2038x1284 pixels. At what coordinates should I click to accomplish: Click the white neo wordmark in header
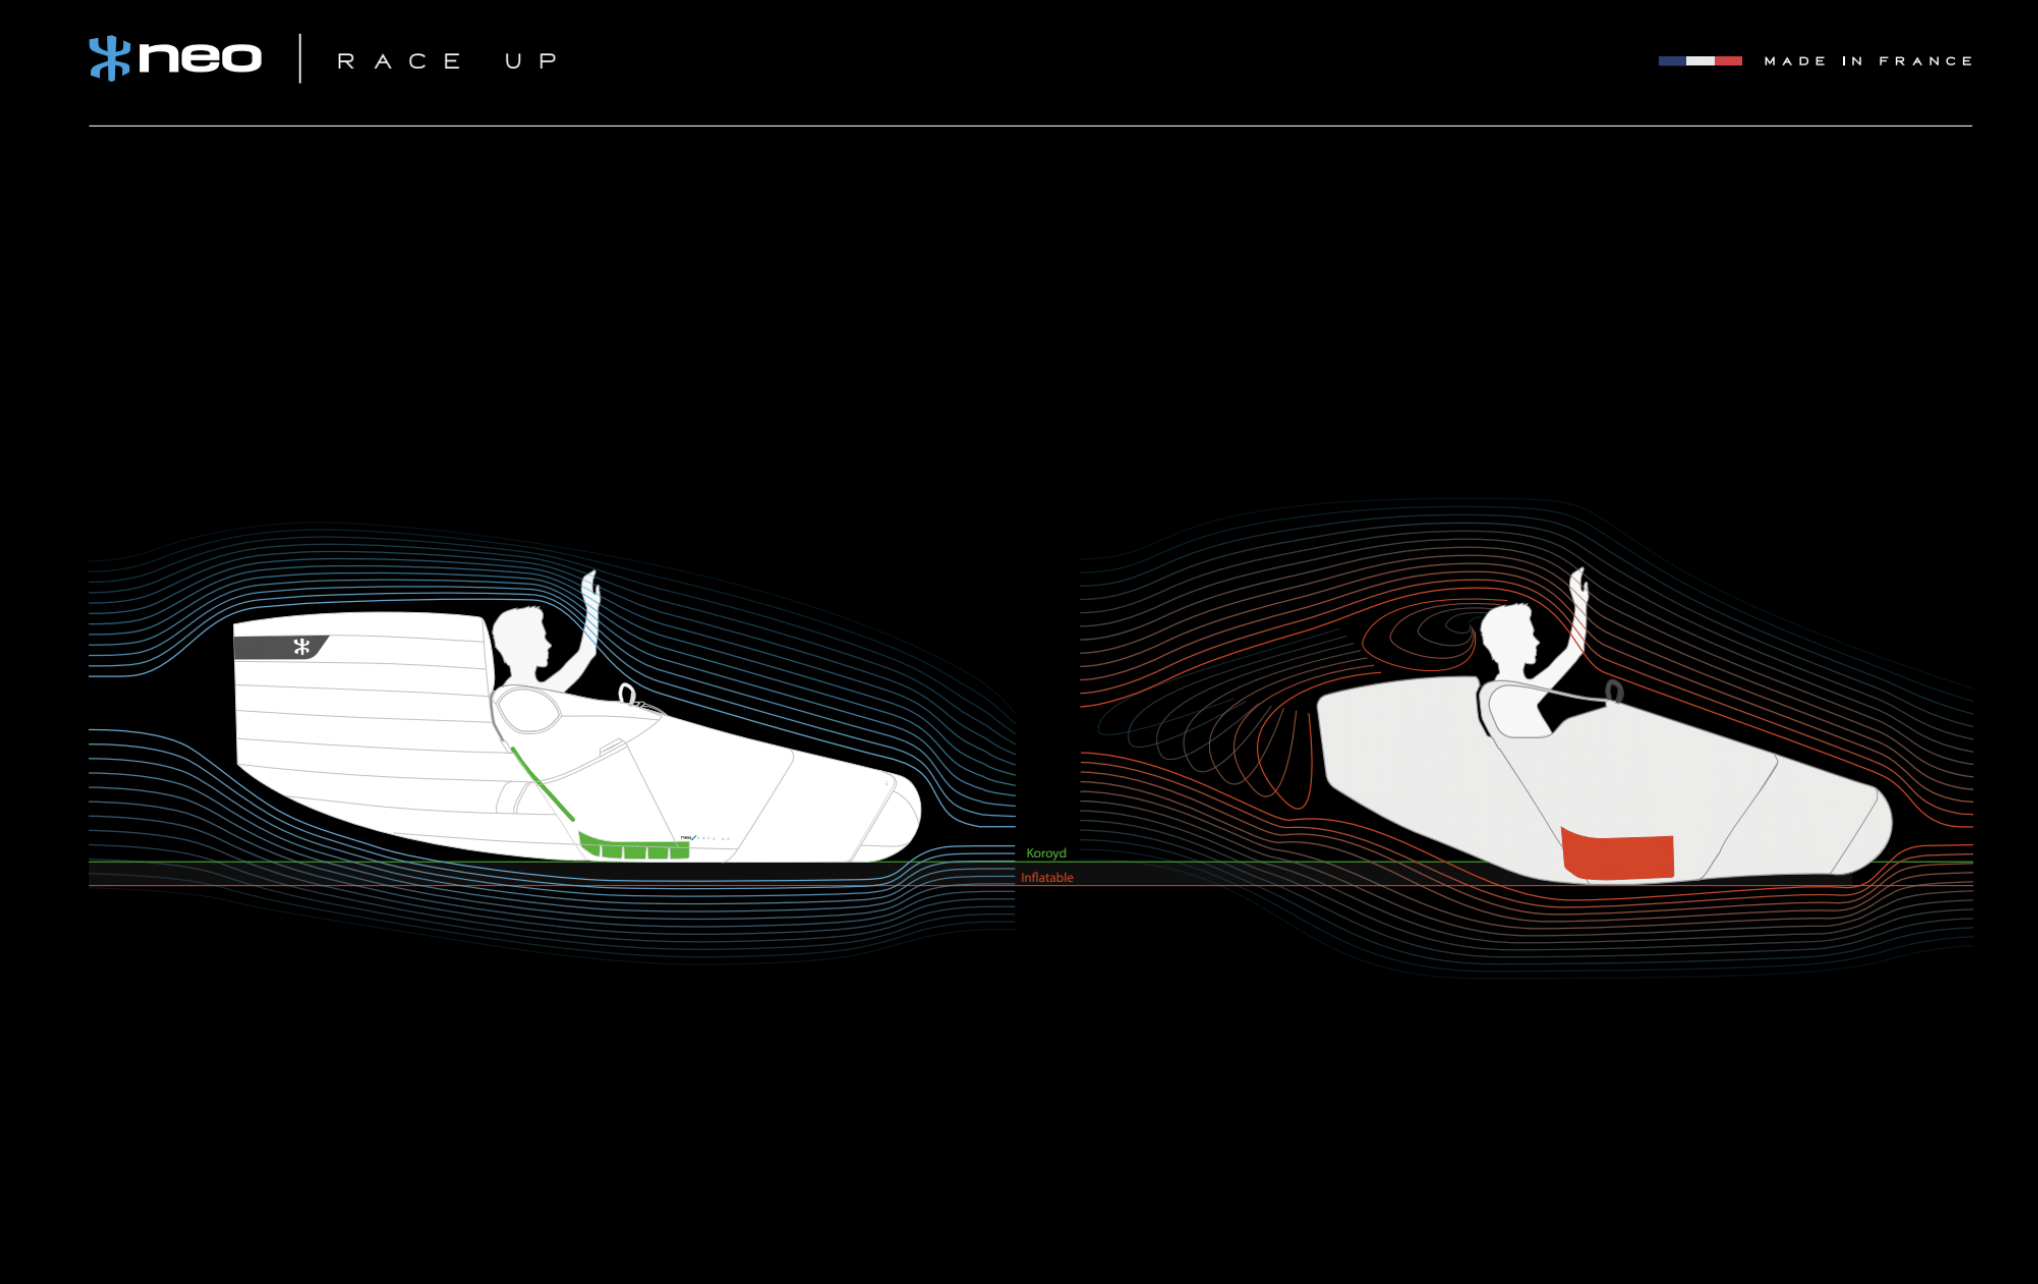[200, 58]
